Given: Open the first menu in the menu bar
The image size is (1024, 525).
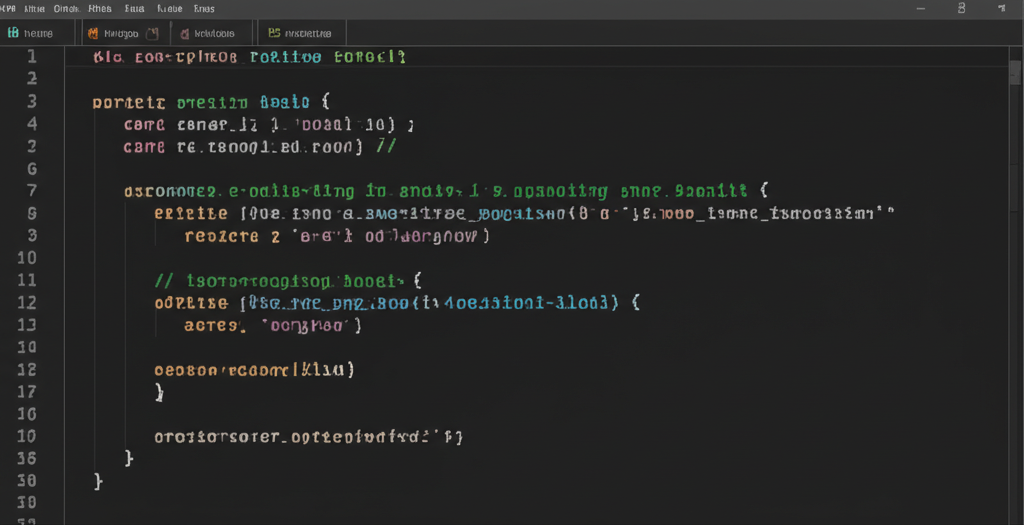Looking at the screenshot, I should 9,8.
